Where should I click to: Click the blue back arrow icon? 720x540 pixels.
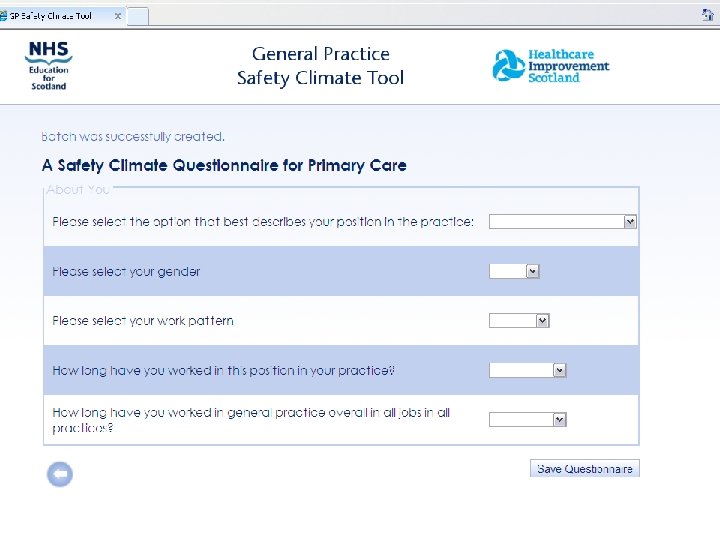60,475
